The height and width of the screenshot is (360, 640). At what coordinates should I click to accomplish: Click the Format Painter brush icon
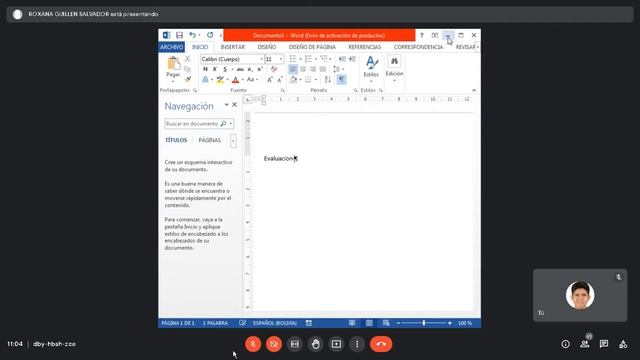coord(188,79)
